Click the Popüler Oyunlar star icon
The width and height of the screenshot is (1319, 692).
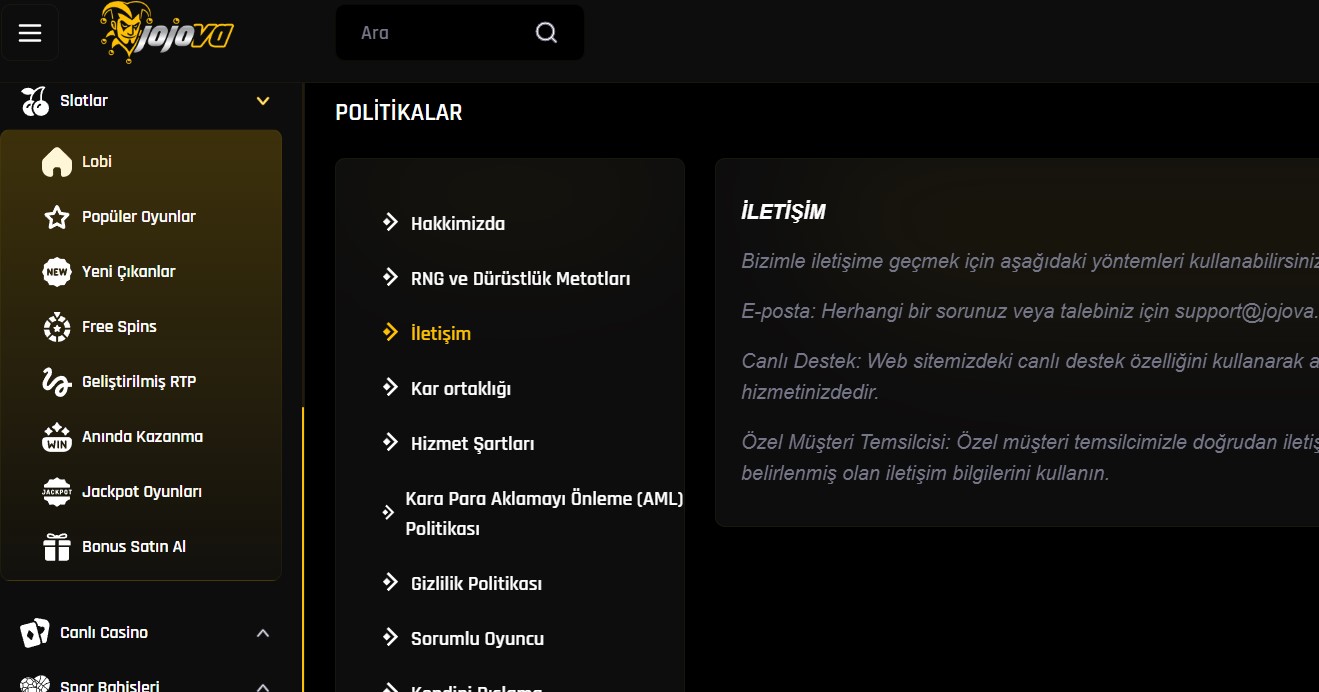57,217
